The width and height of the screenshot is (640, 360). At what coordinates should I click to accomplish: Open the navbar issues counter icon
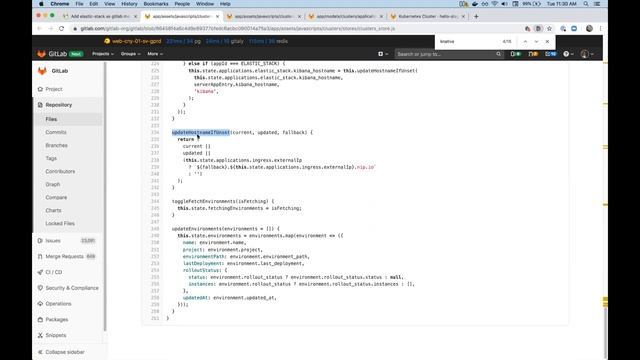tap(516, 54)
